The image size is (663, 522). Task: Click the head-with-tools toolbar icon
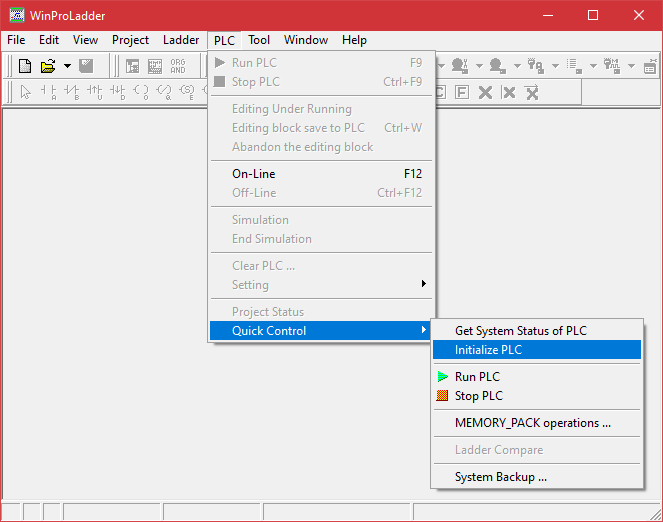tap(460, 66)
